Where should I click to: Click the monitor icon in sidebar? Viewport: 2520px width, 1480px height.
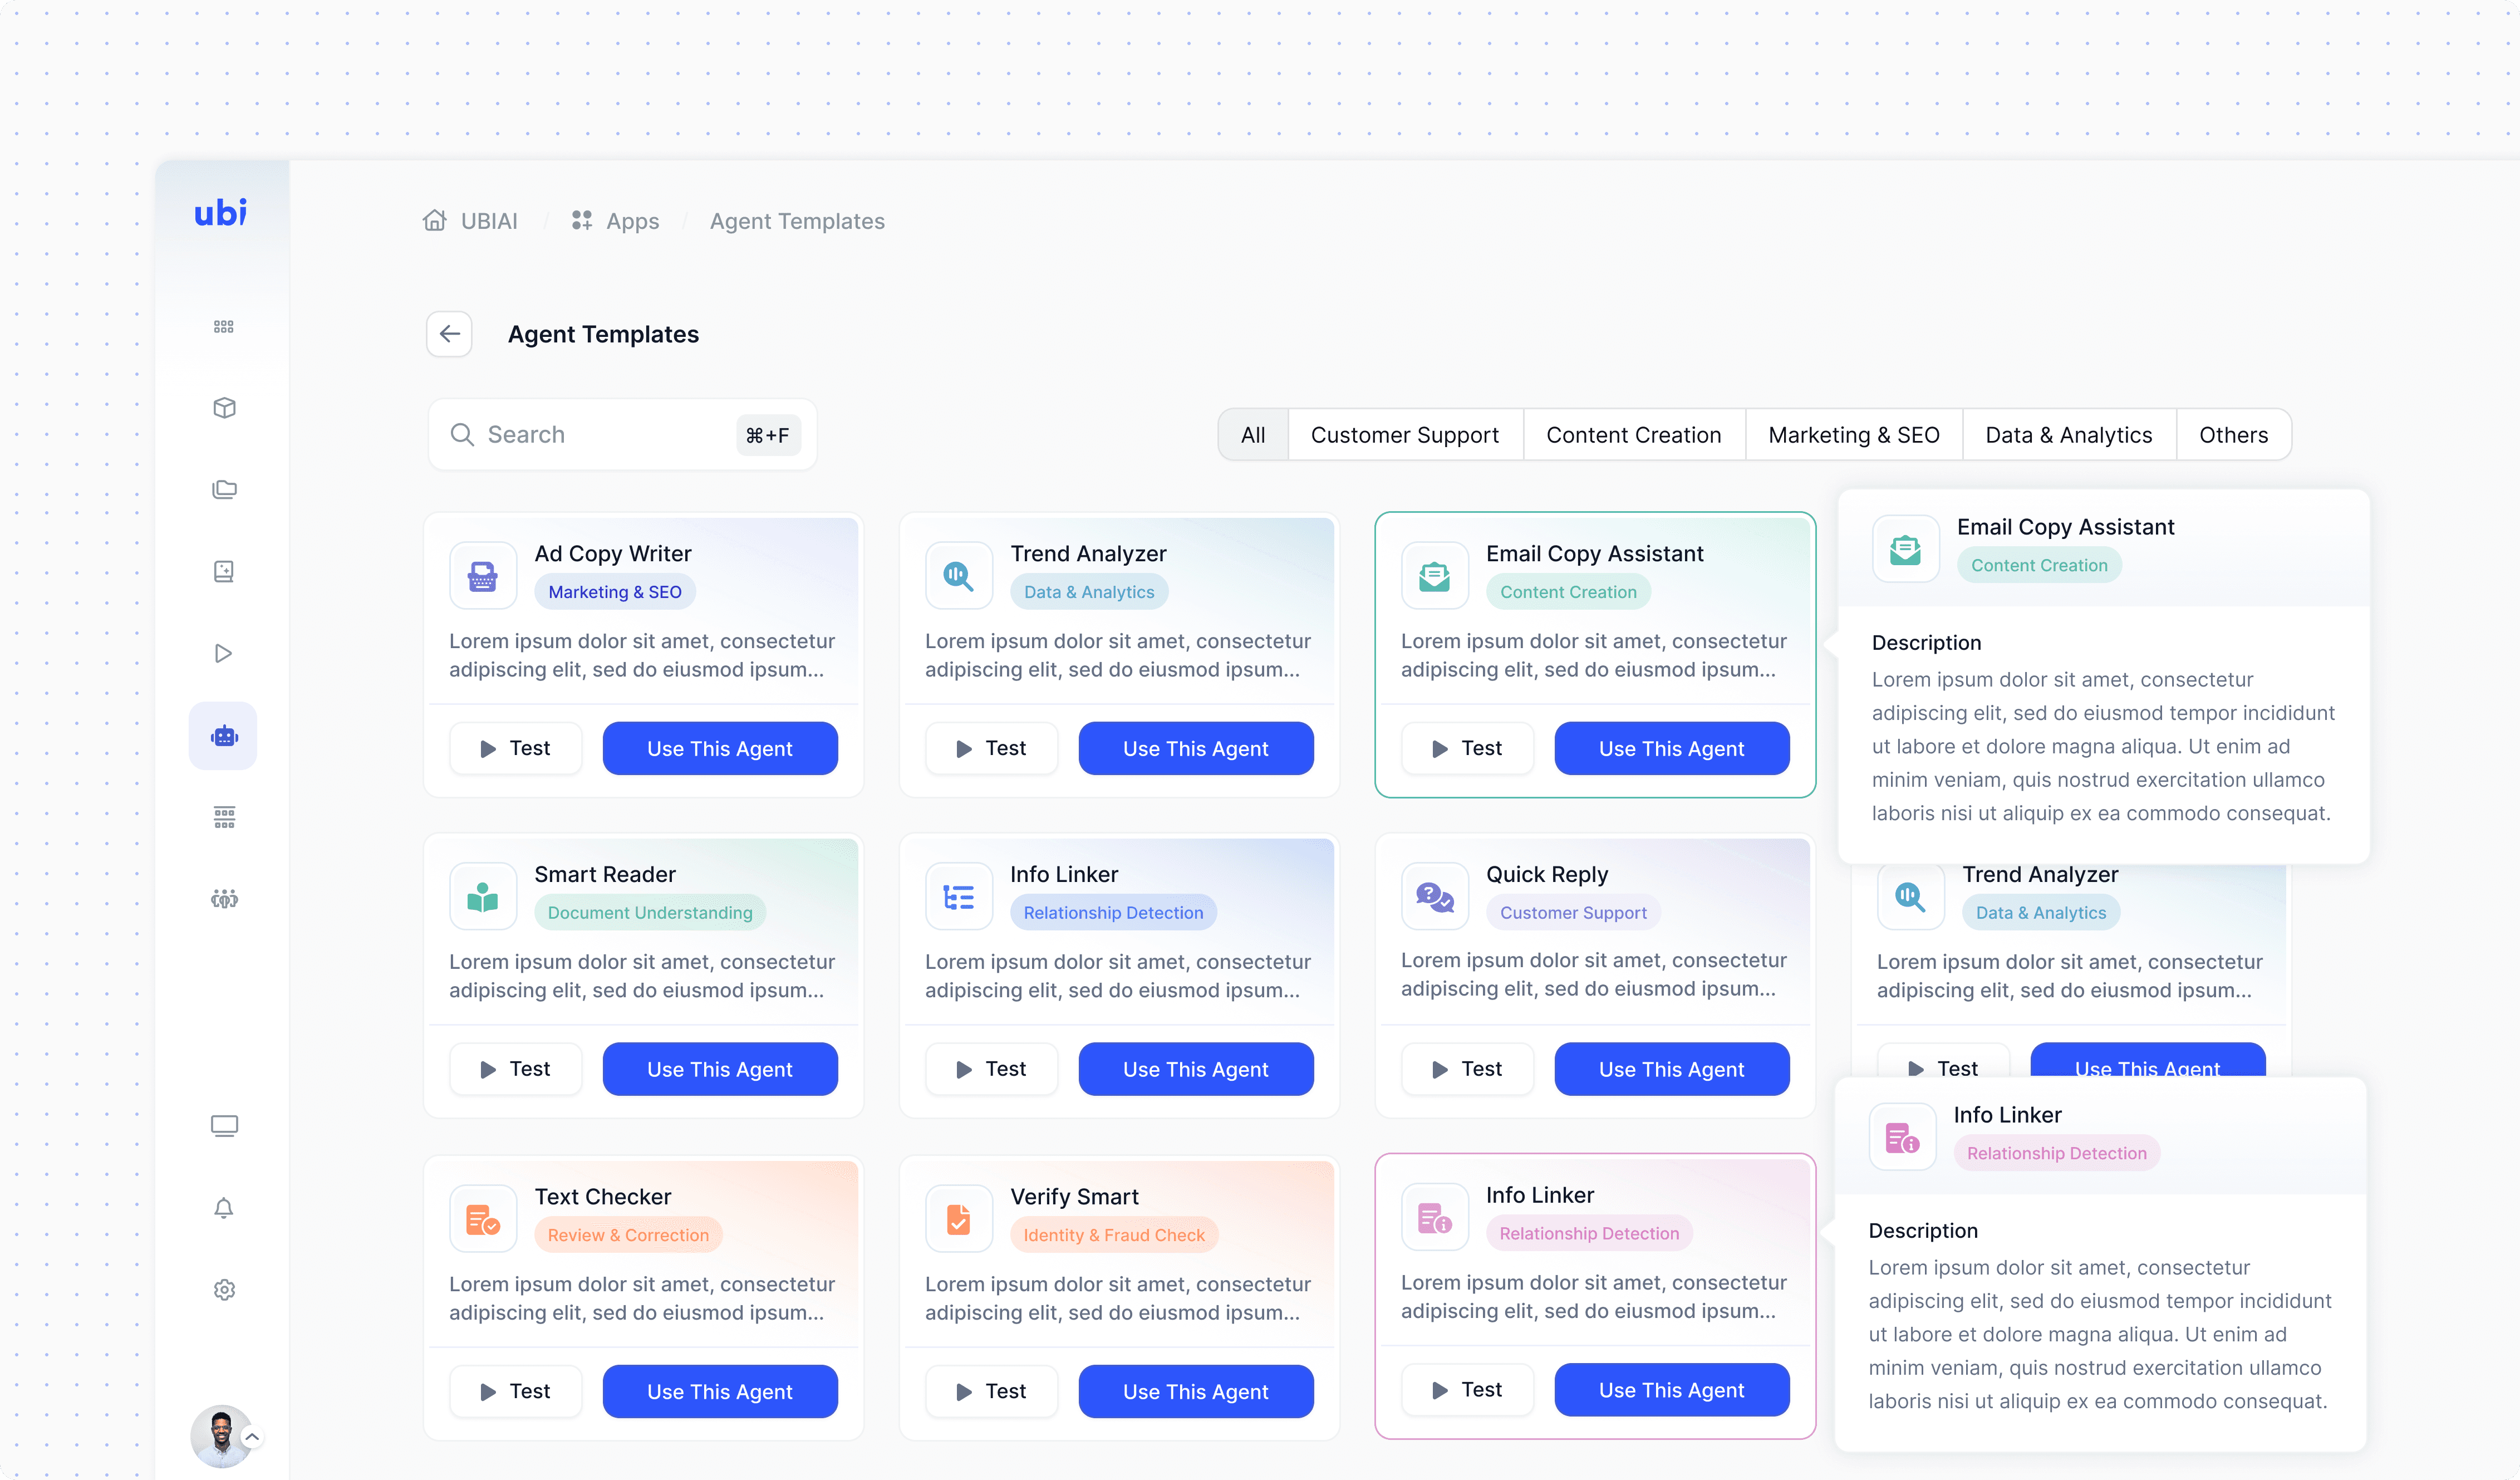tap(224, 1126)
